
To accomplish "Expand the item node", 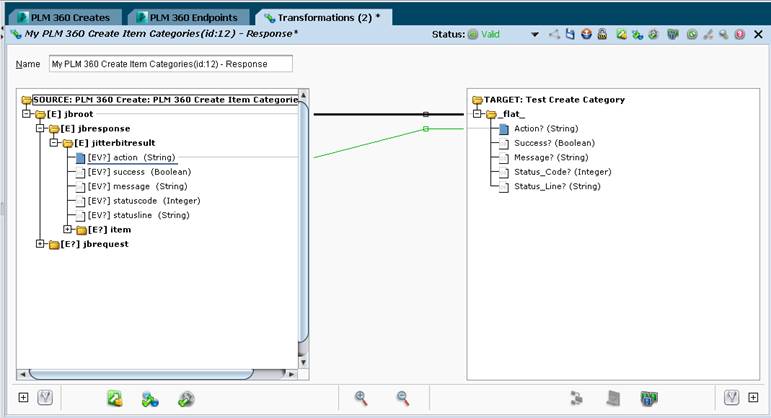I will (x=67, y=230).
